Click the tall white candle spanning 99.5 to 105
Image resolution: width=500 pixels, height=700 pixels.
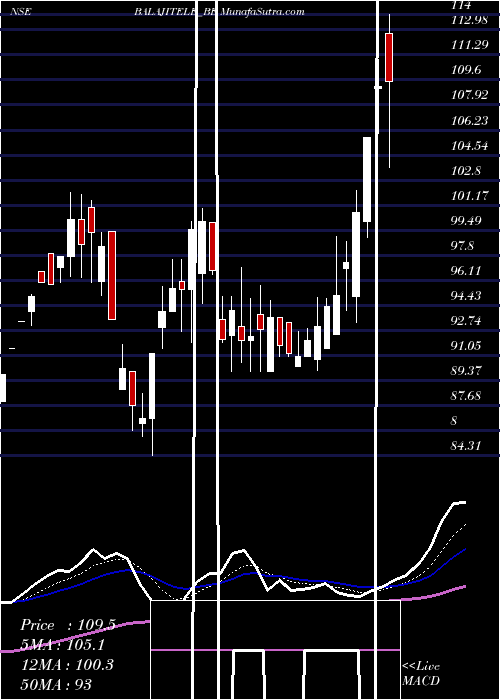coord(367,179)
